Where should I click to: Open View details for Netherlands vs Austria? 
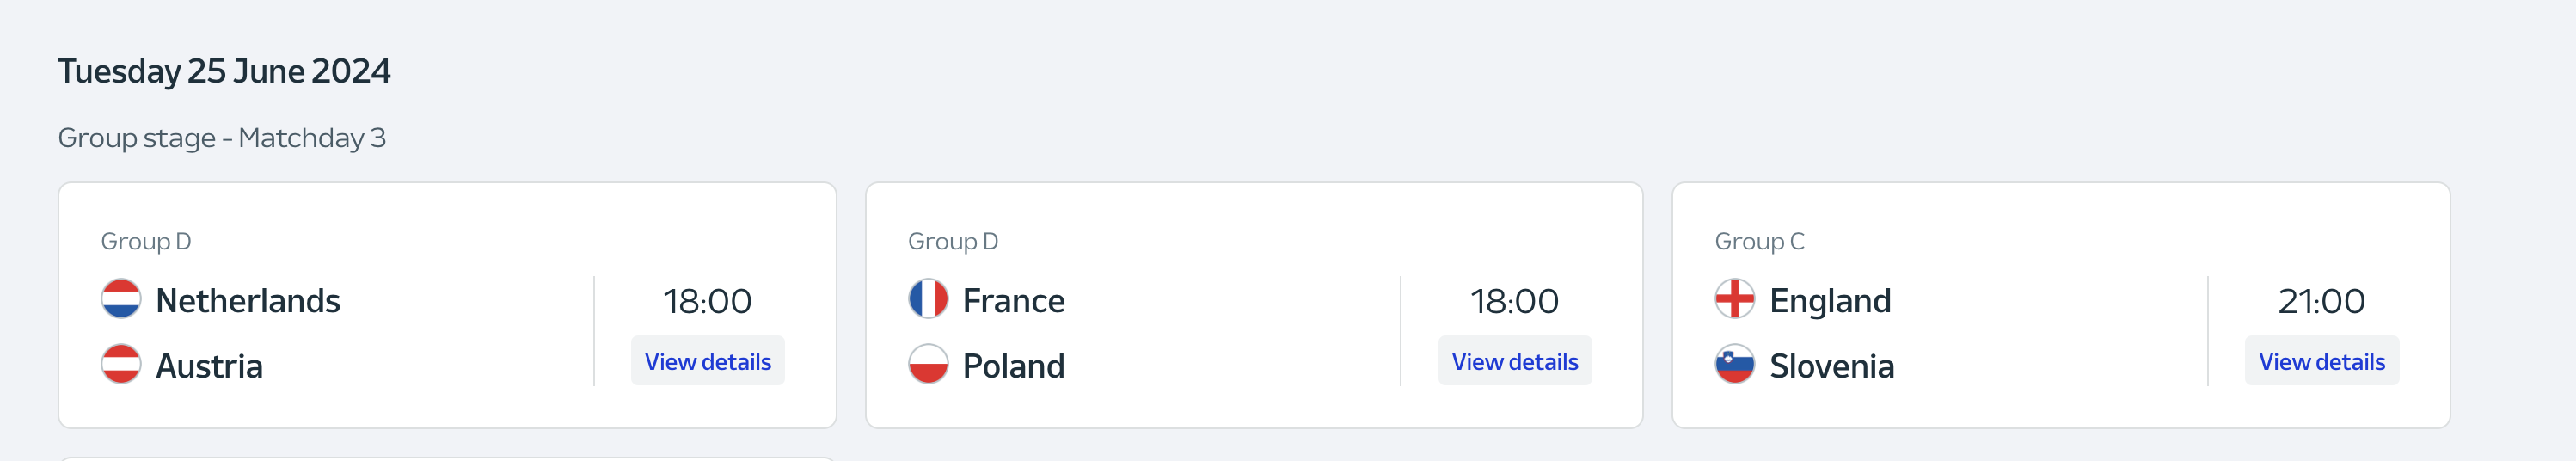click(707, 361)
